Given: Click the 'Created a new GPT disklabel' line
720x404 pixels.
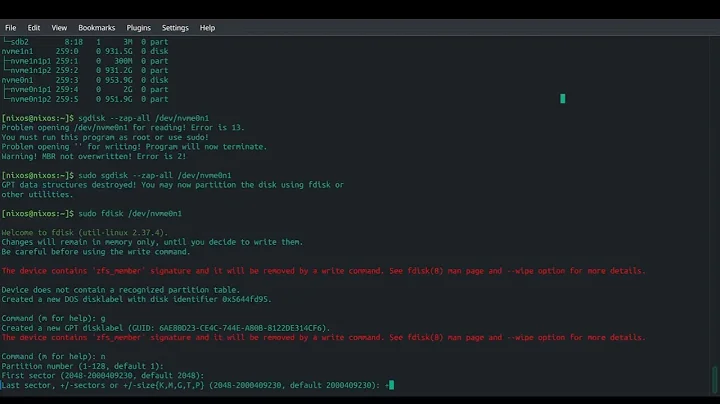Looking at the screenshot, I should click(165, 328).
